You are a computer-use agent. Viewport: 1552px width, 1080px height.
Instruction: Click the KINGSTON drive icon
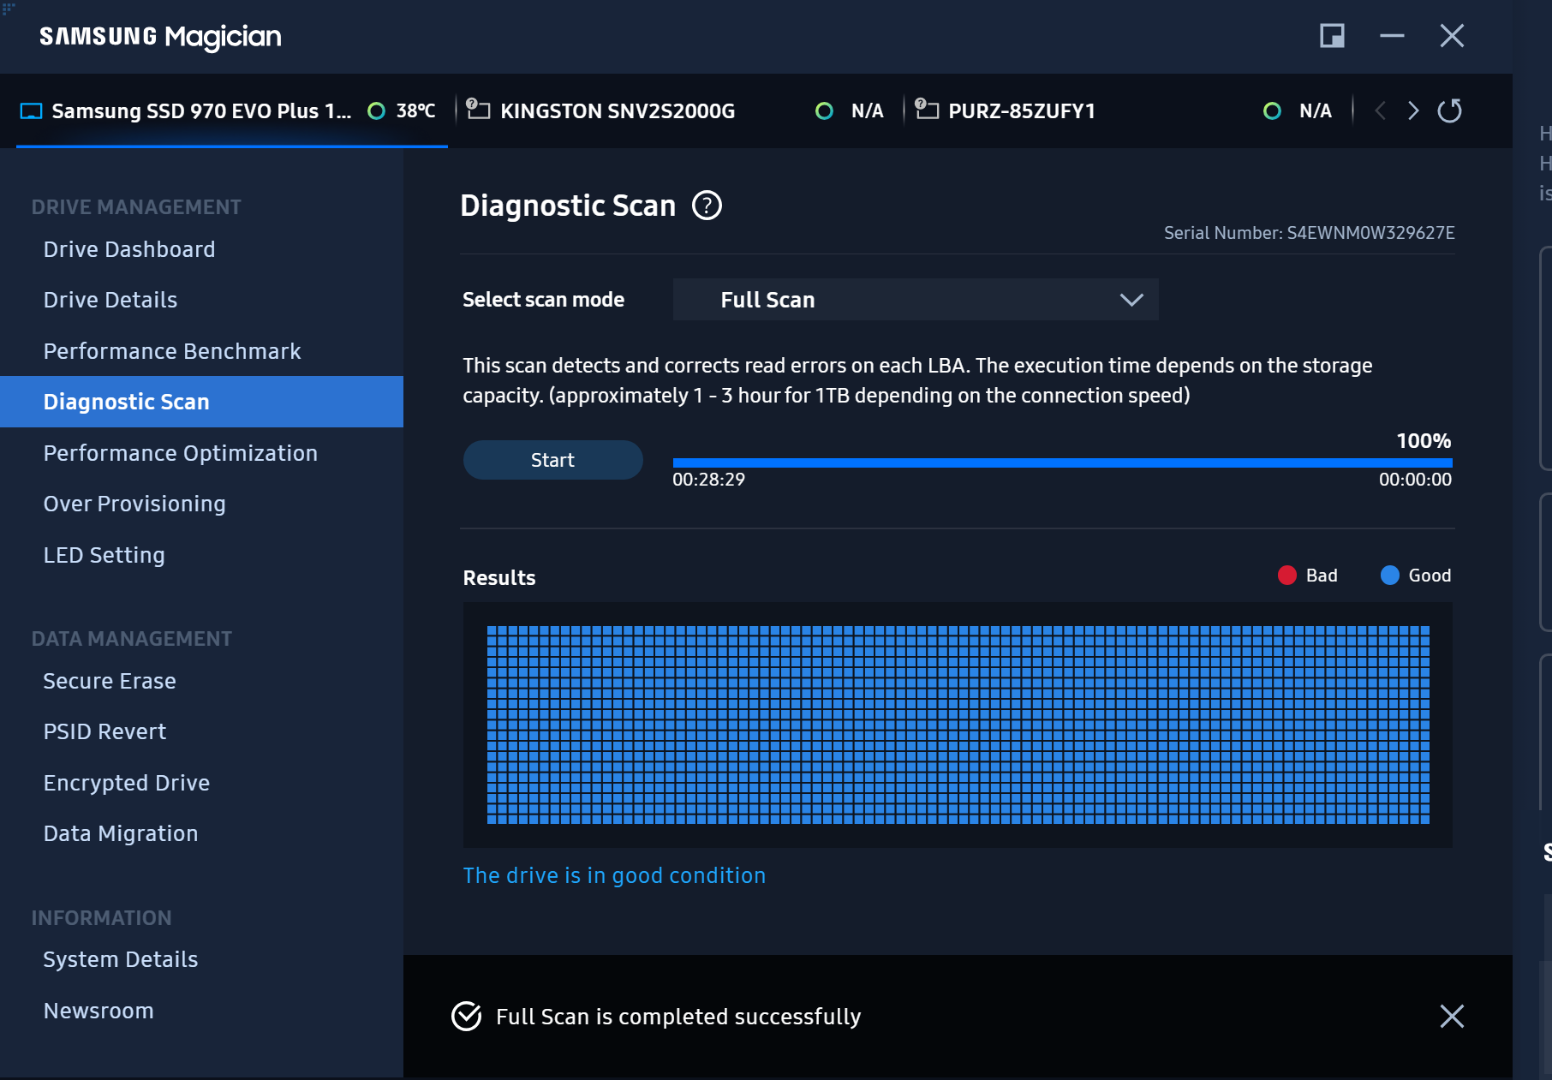pos(478,109)
